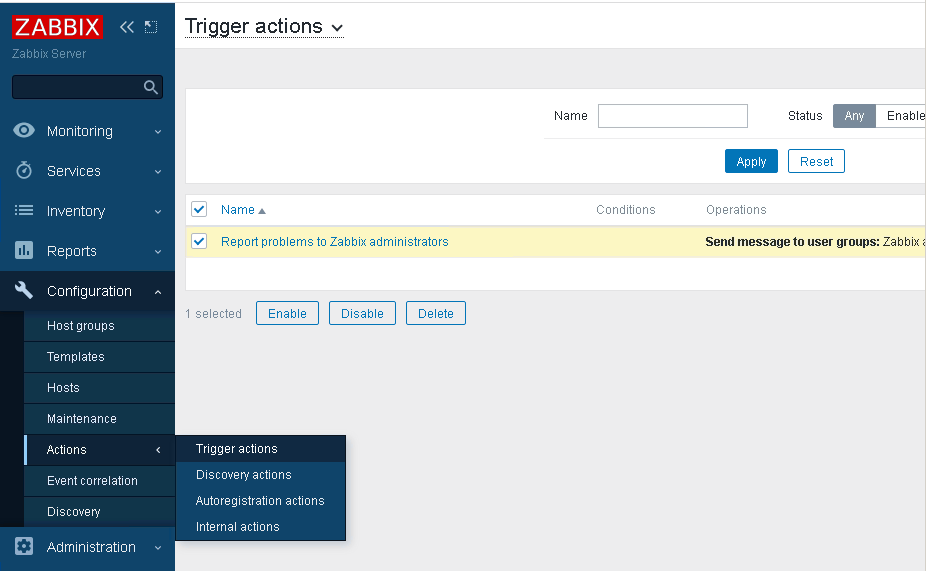The image size is (927, 571).
Task: Click the Configuration menu label
Action: [89, 291]
